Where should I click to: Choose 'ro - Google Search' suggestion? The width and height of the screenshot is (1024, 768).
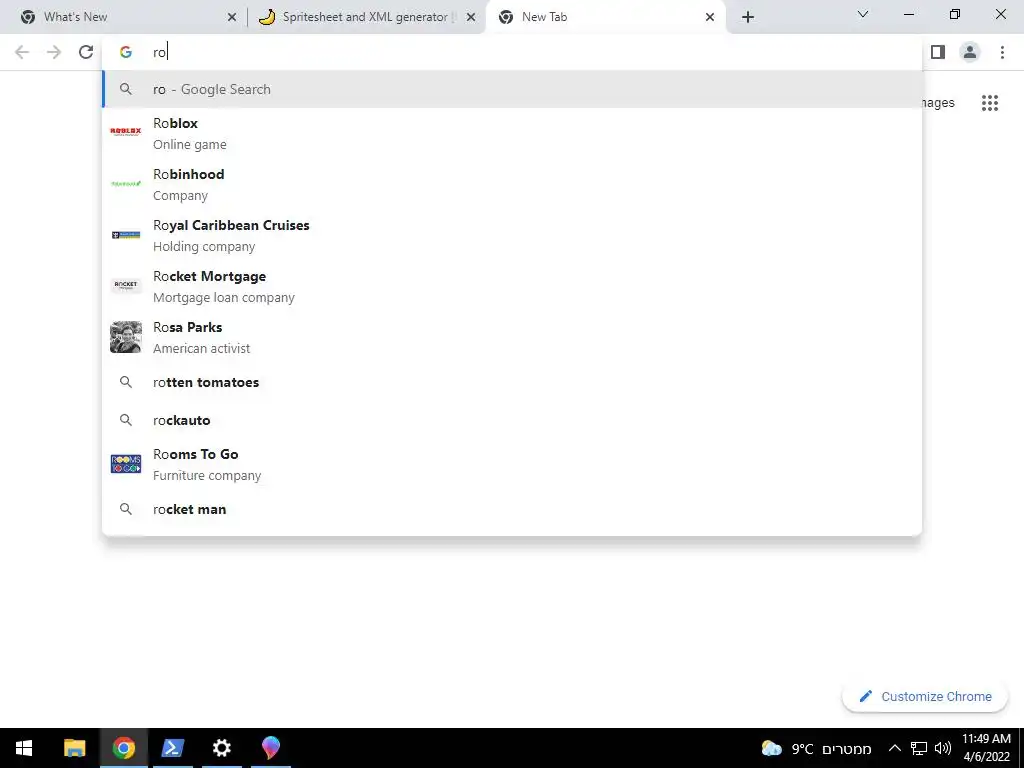pos(512,89)
